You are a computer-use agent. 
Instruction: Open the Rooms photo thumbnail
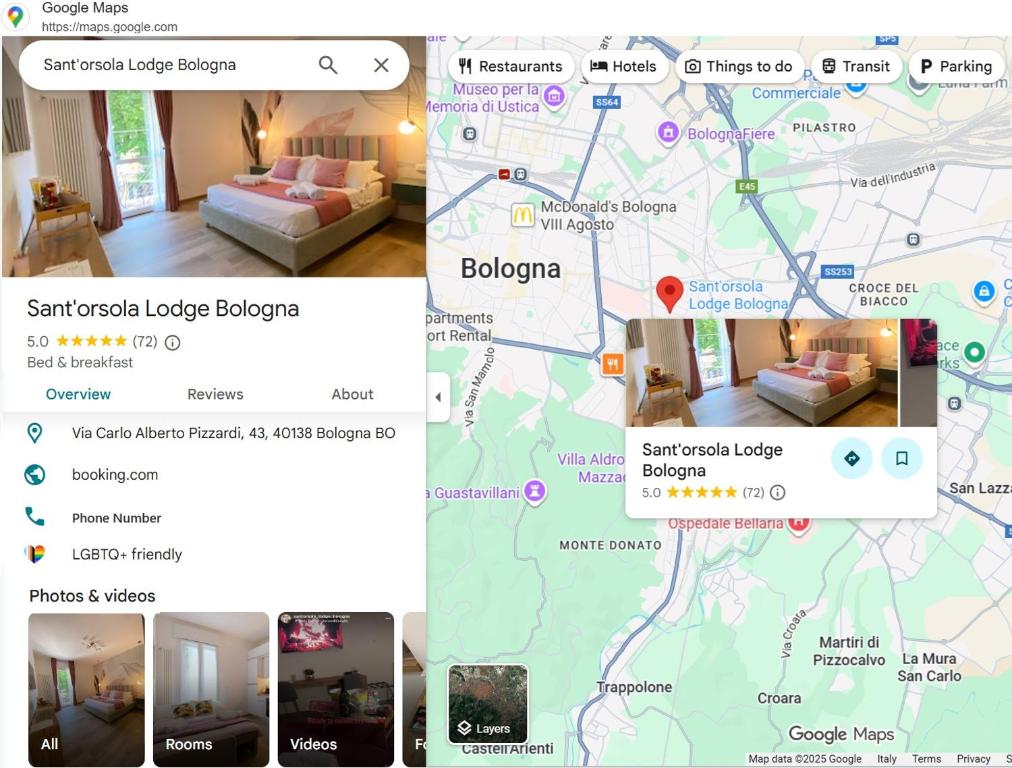[x=211, y=689]
